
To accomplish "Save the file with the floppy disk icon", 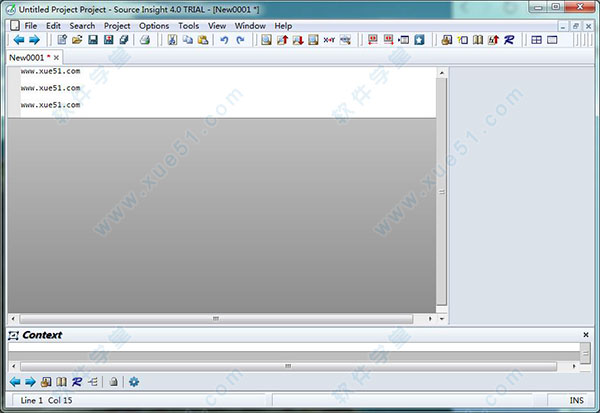I will pos(93,40).
